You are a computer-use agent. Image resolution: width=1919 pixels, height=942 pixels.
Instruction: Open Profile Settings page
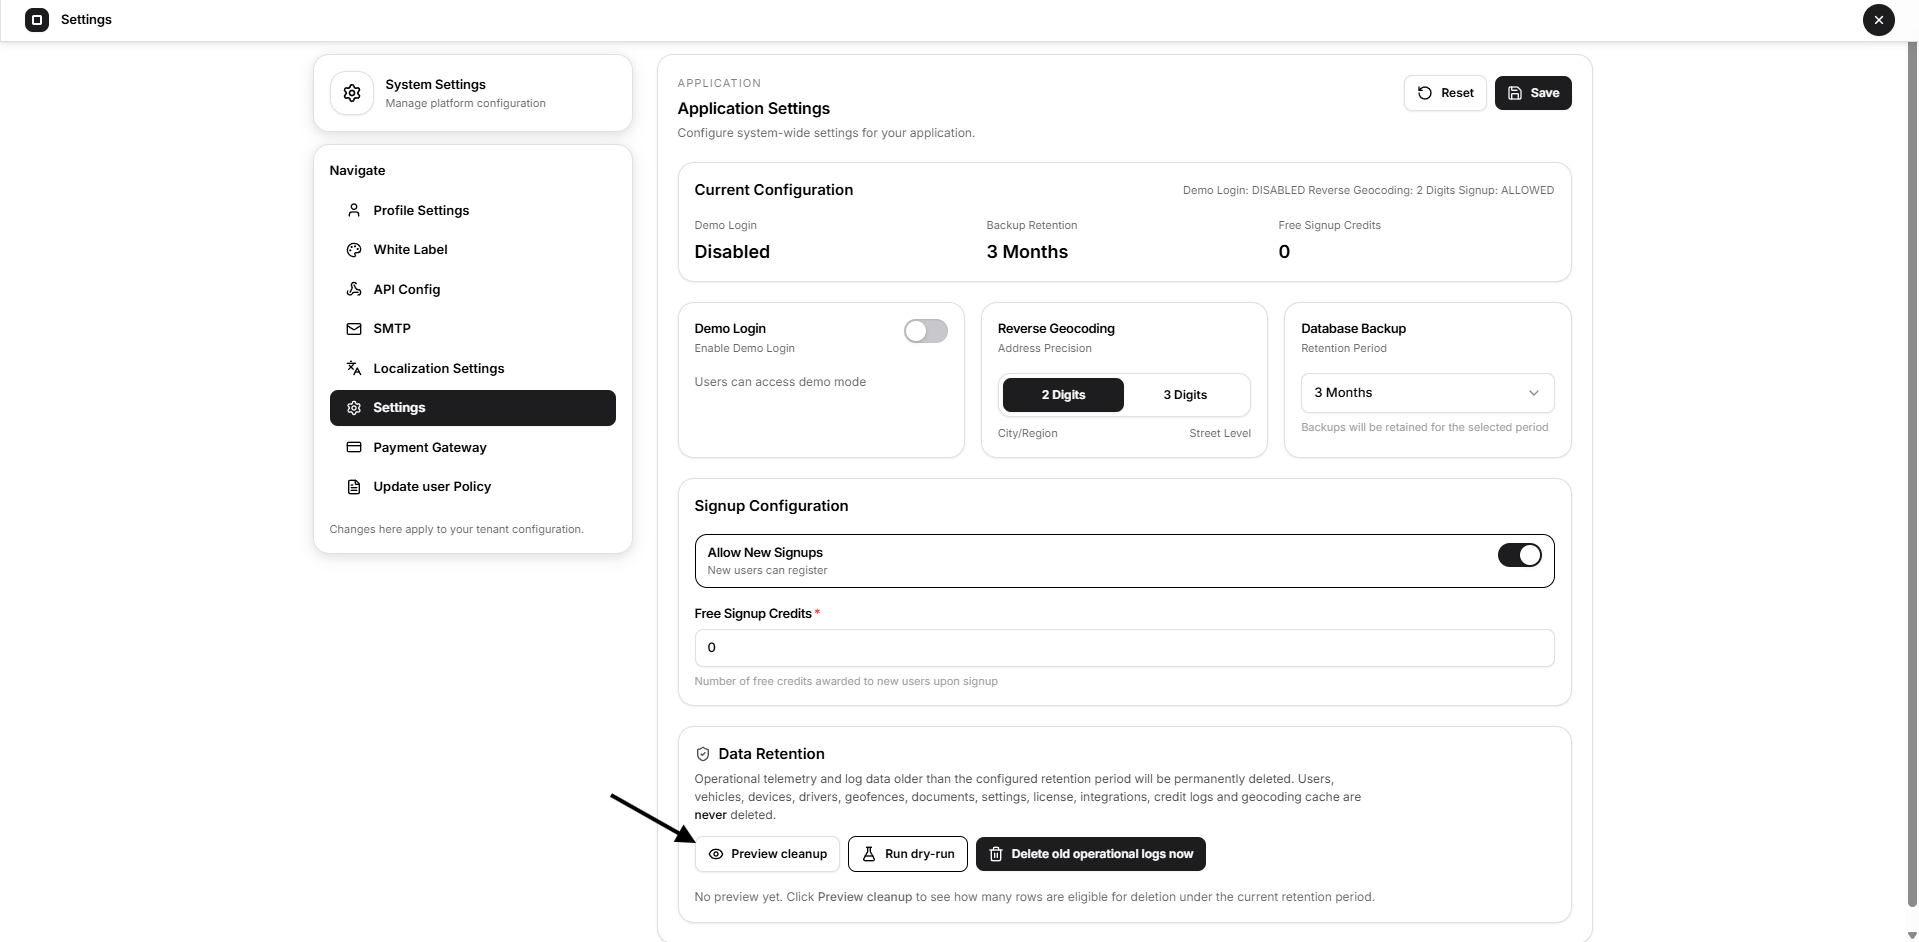coord(472,210)
